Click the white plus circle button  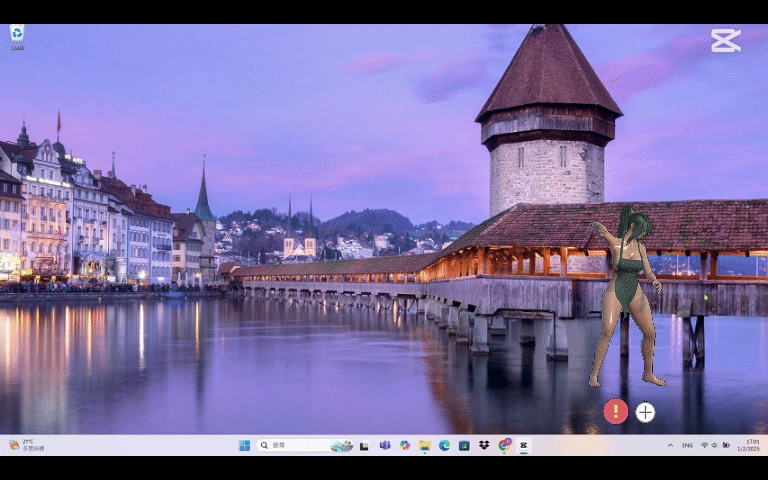(x=645, y=412)
